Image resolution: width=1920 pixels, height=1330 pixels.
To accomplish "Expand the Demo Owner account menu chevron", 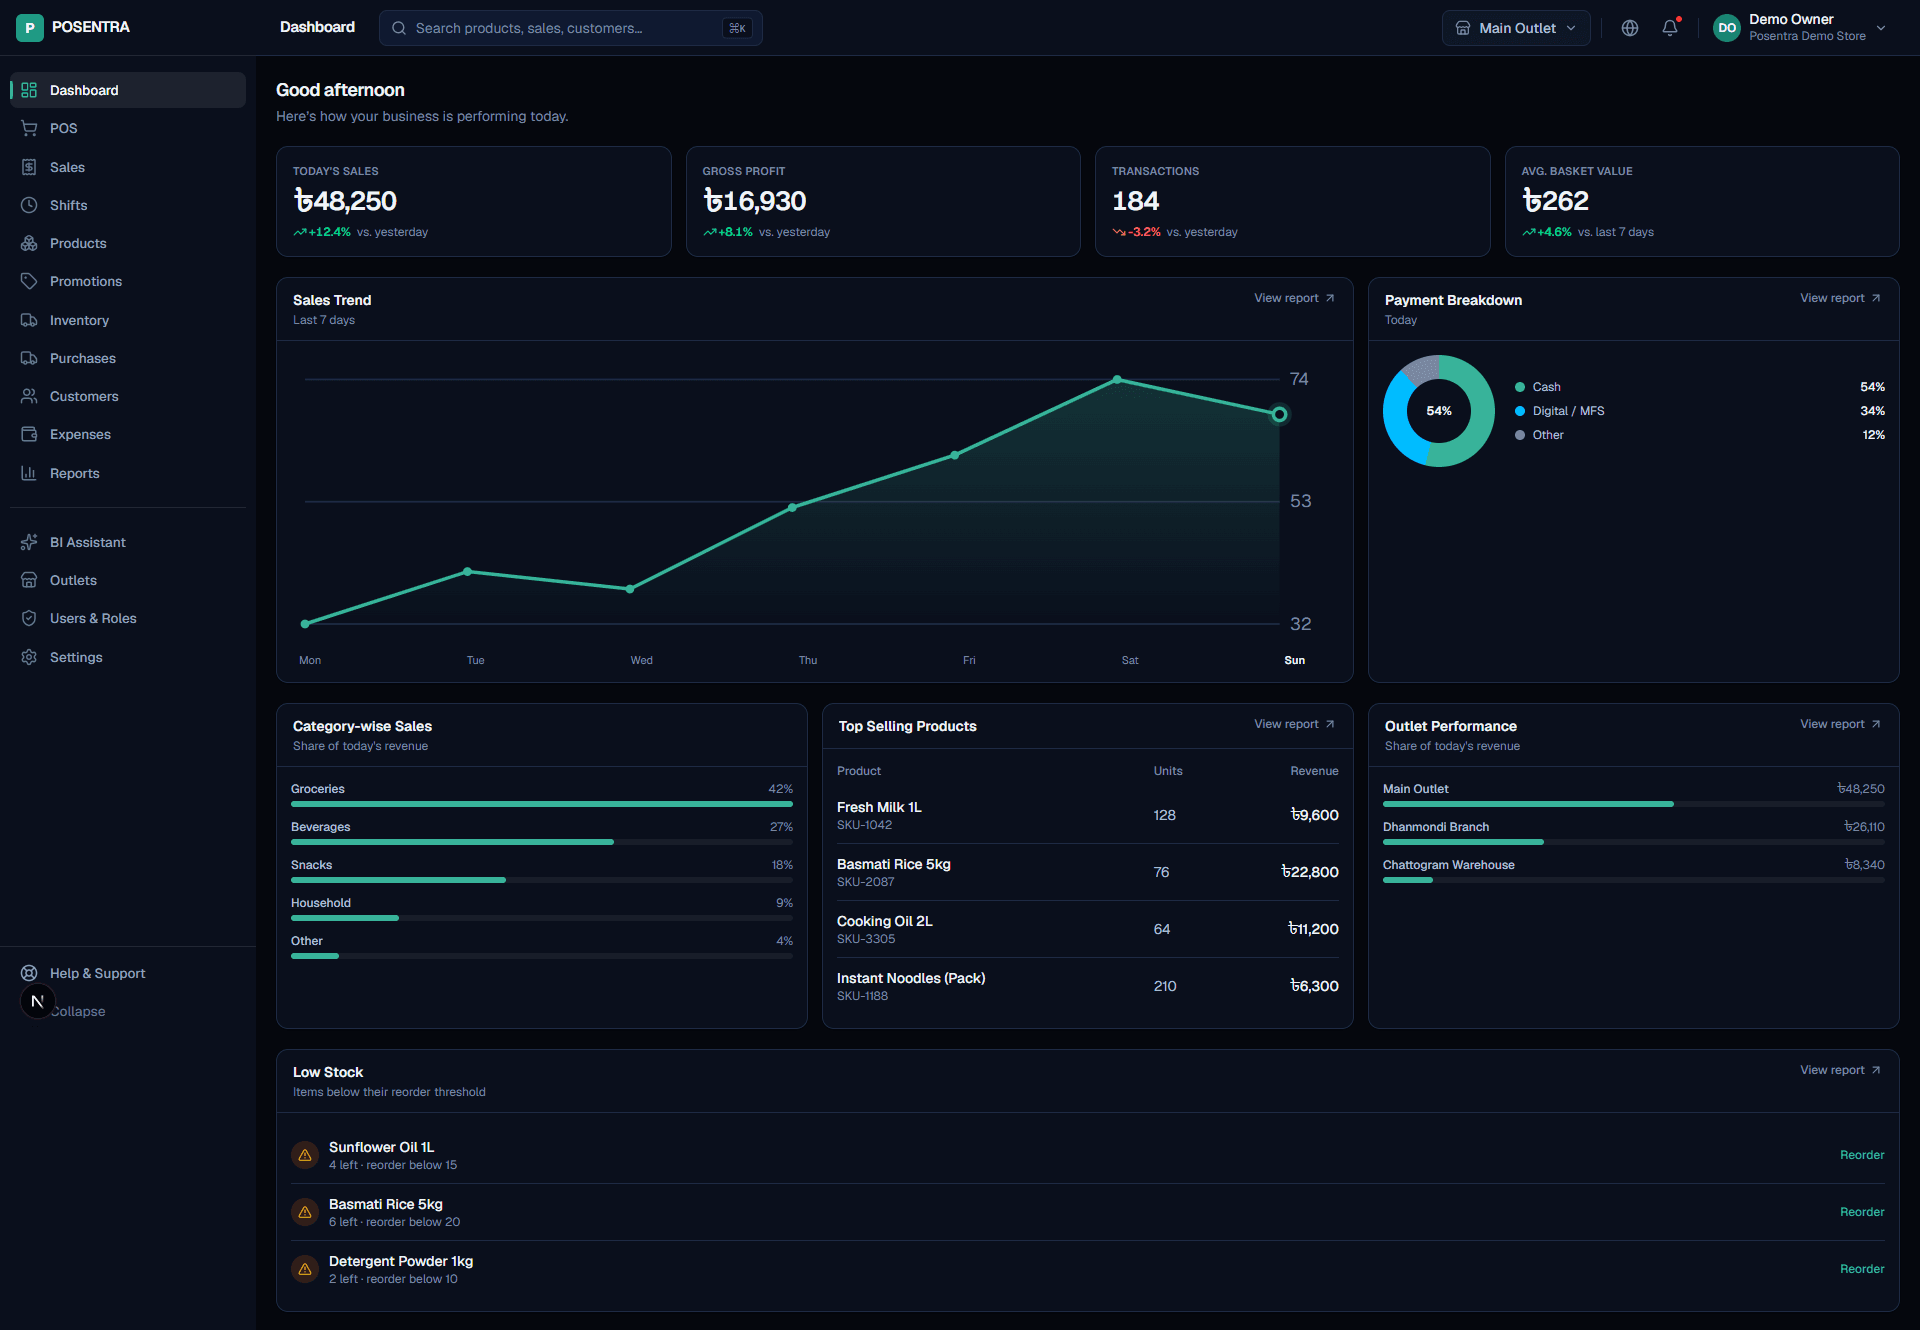I will coord(1881,28).
